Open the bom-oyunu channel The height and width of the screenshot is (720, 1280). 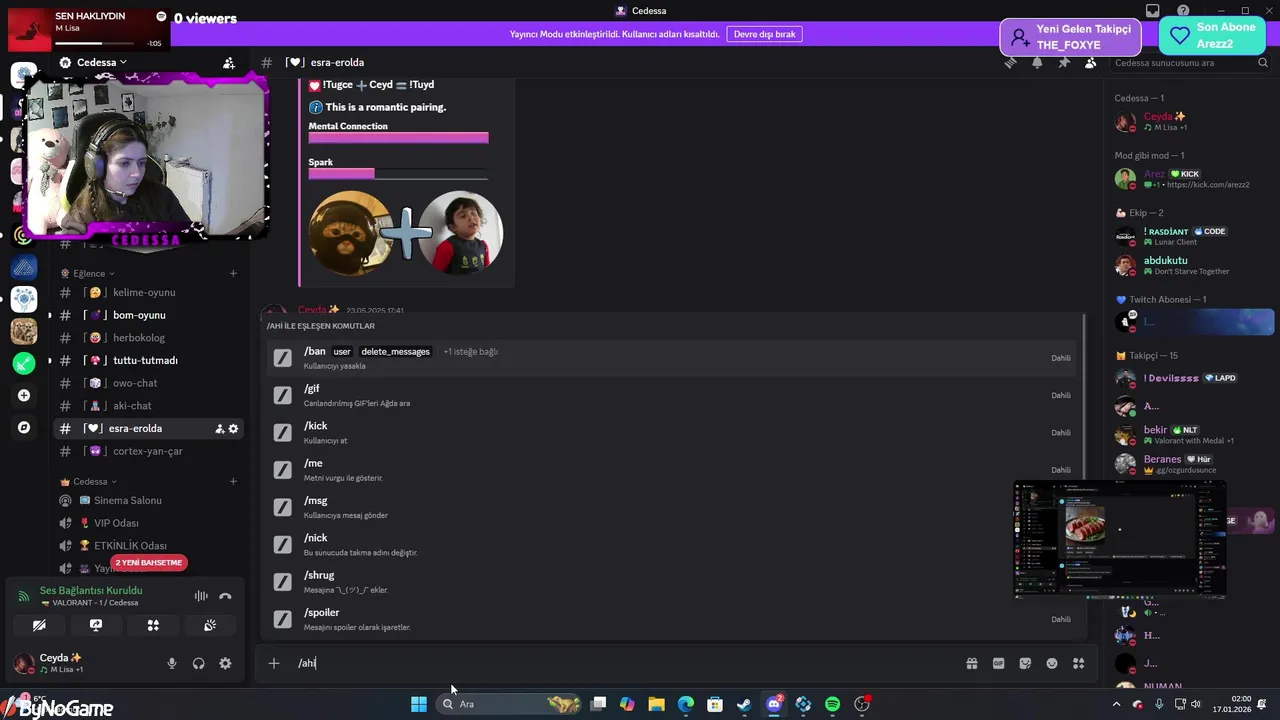click(x=148, y=315)
